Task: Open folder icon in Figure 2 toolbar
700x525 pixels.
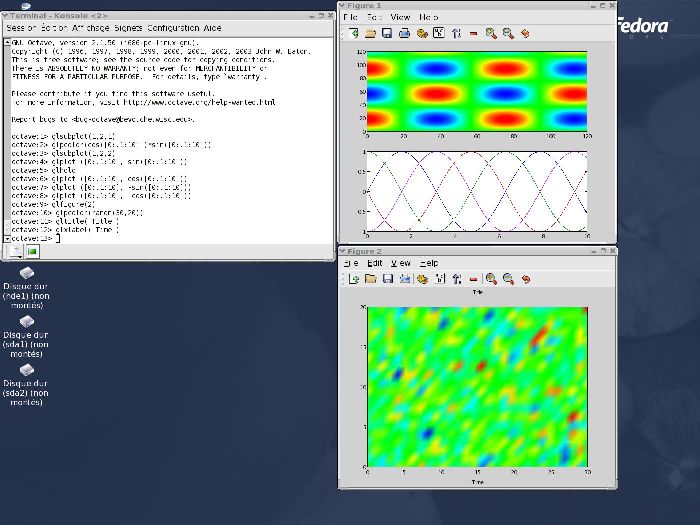Action: 370,278
